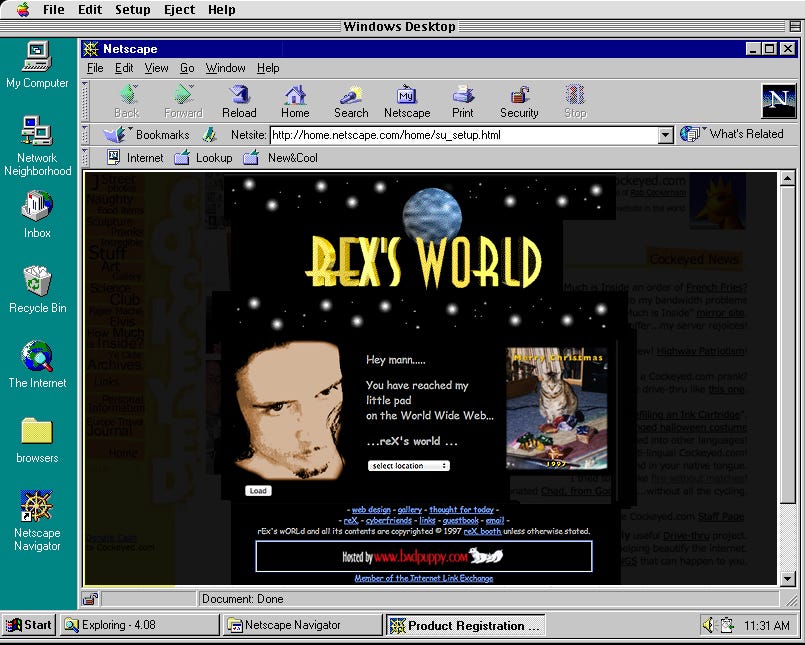Screen dimensions: 805x645
Task: Open the 'select location' dropdown
Action: 409,466
